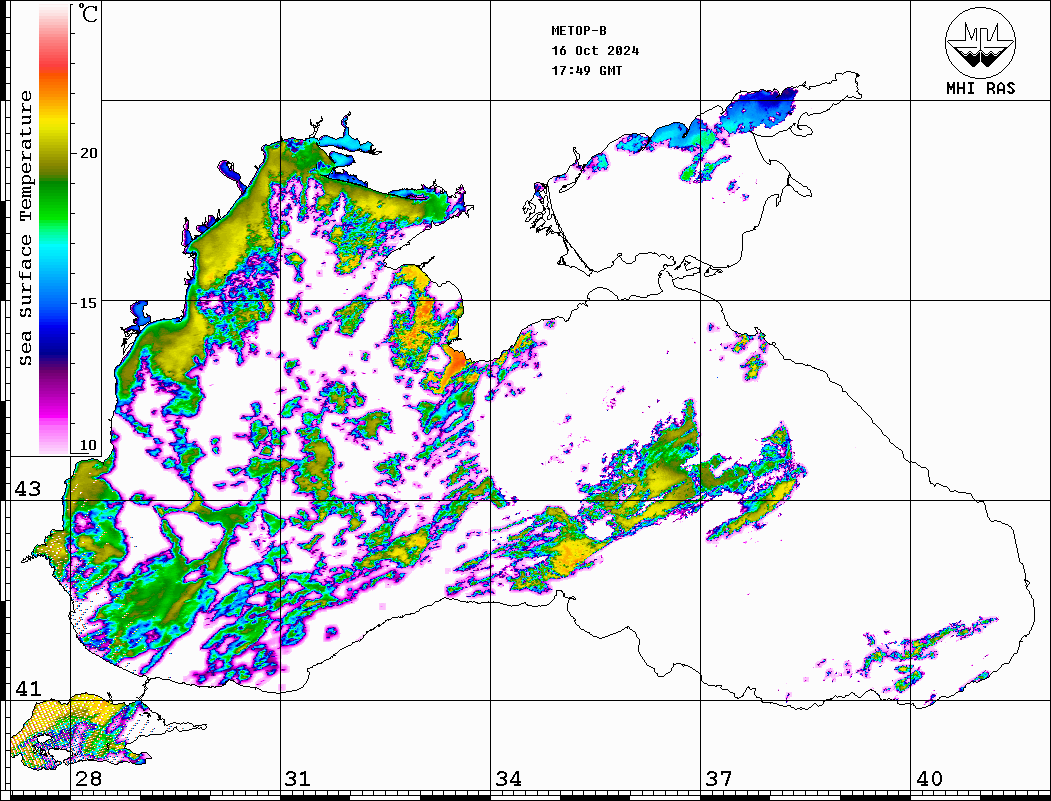Click longitude label 31
The height and width of the screenshot is (801, 1051).
pyautogui.click(x=298, y=778)
